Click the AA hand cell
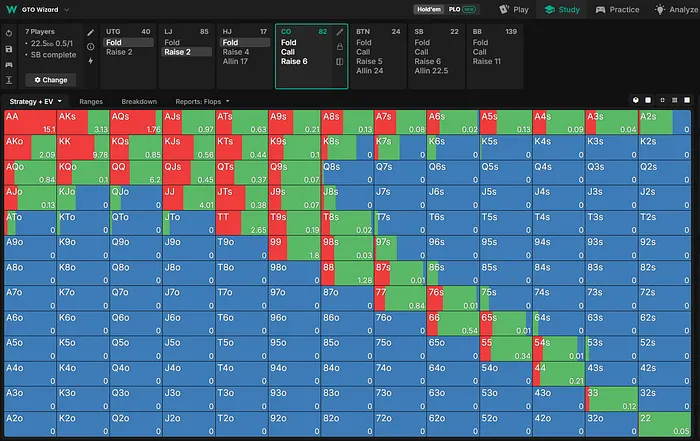 click(30, 122)
